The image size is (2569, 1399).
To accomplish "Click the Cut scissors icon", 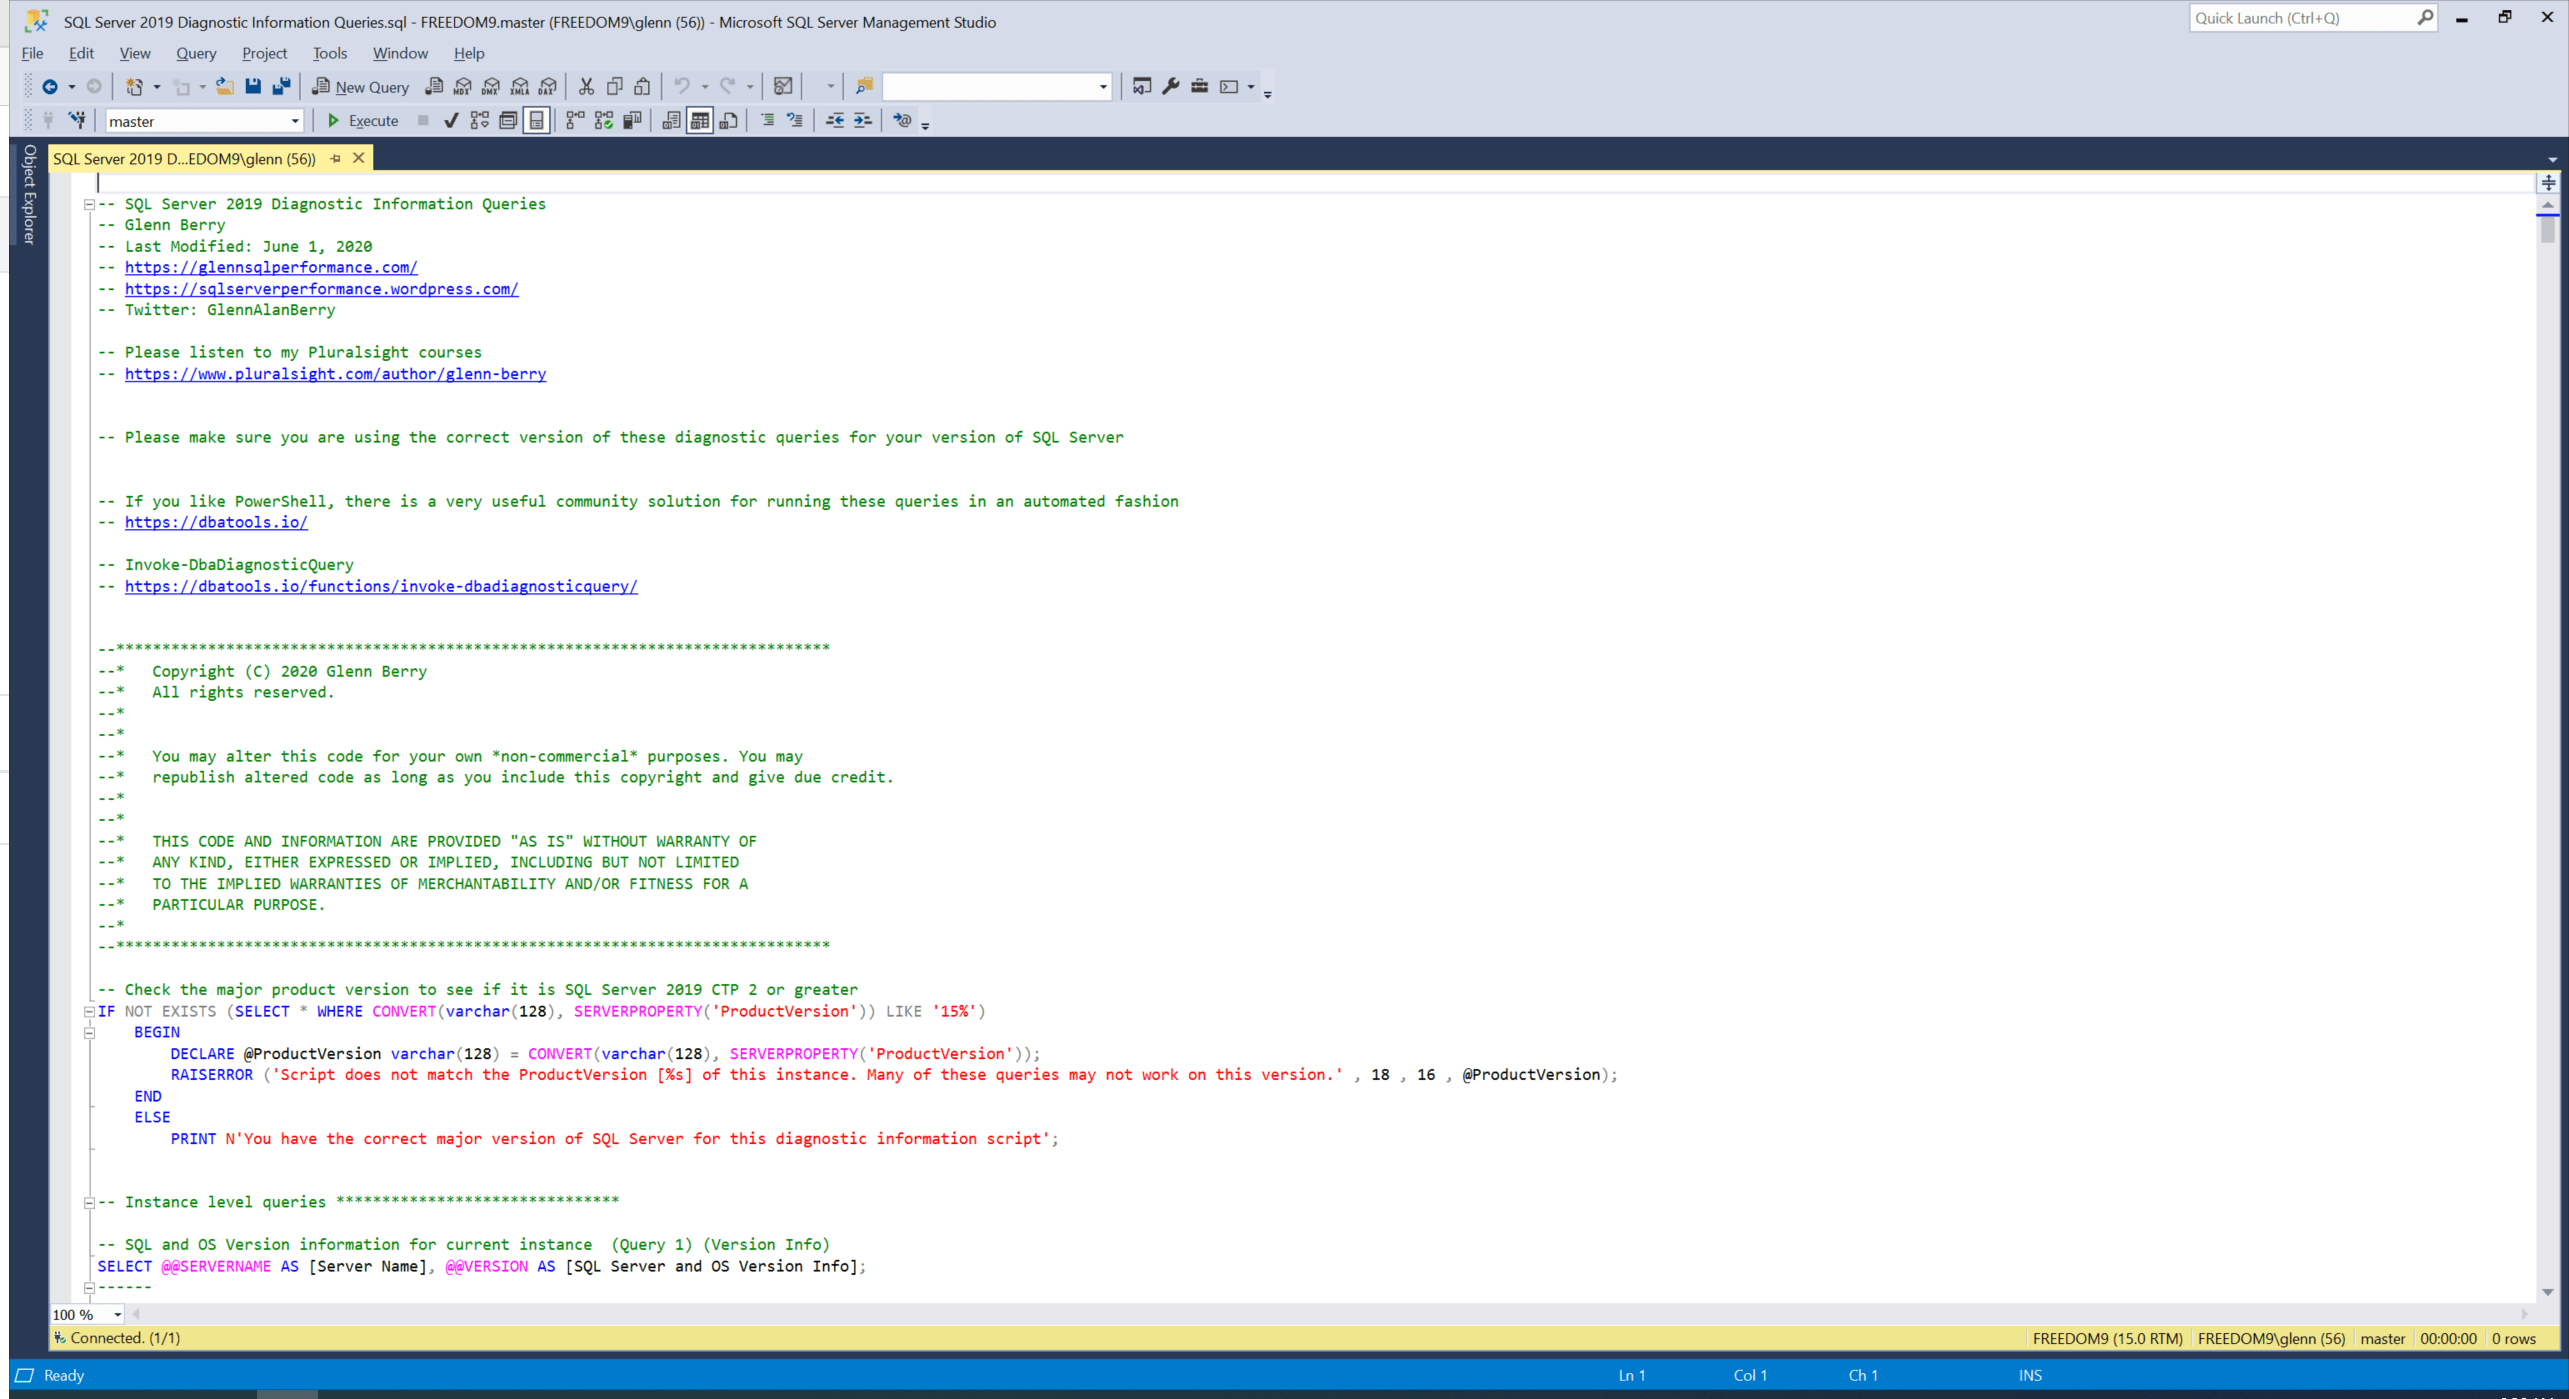I will click(586, 87).
